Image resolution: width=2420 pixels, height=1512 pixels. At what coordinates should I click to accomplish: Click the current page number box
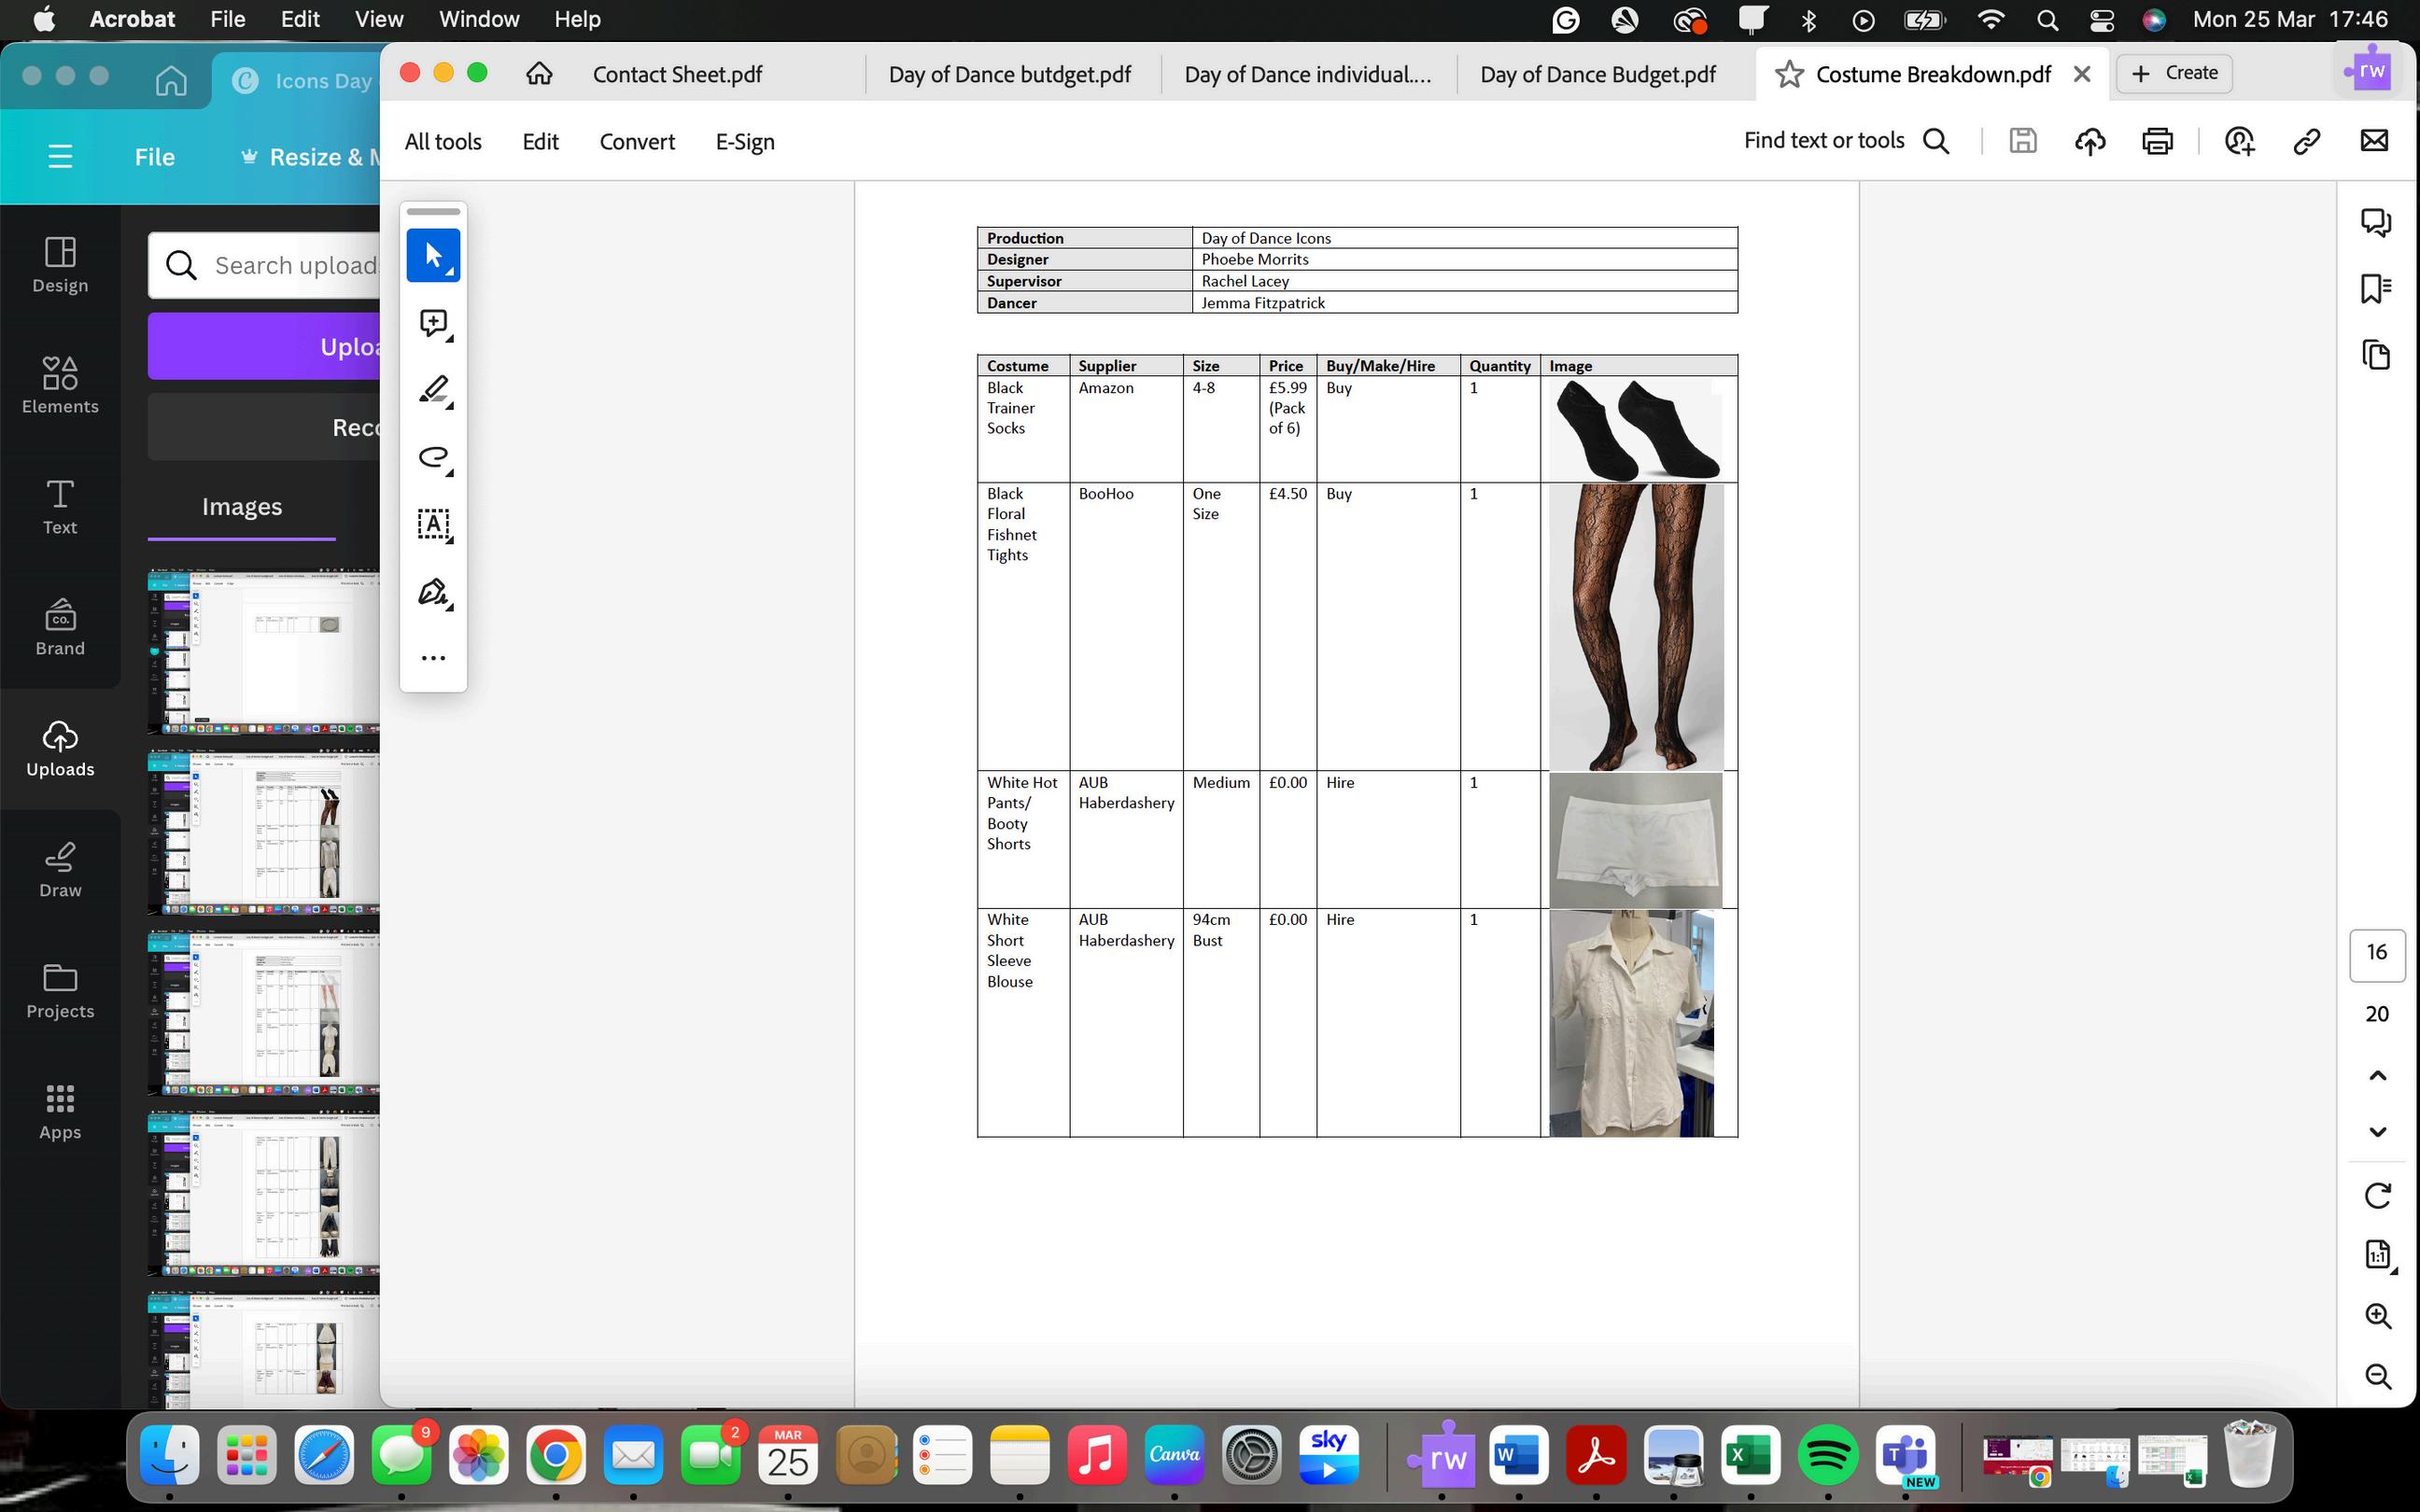[x=2376, y=952]
